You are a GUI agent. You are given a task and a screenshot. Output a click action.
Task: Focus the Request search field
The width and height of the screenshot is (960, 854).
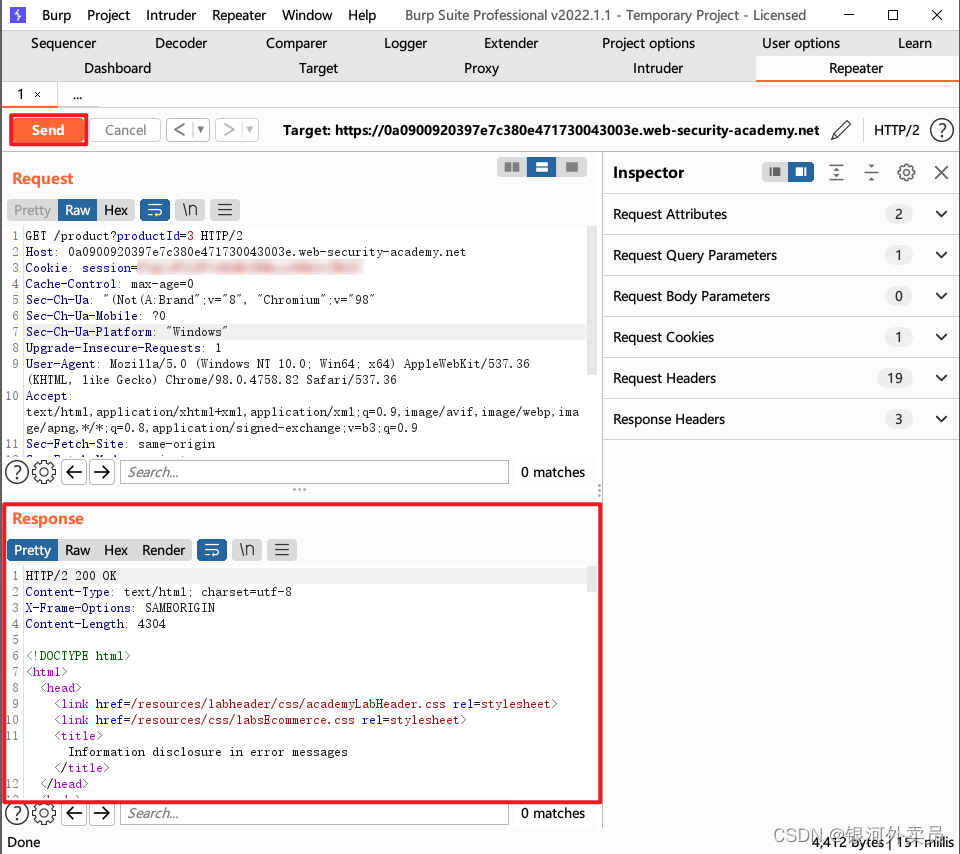click(x=315, y=472)
